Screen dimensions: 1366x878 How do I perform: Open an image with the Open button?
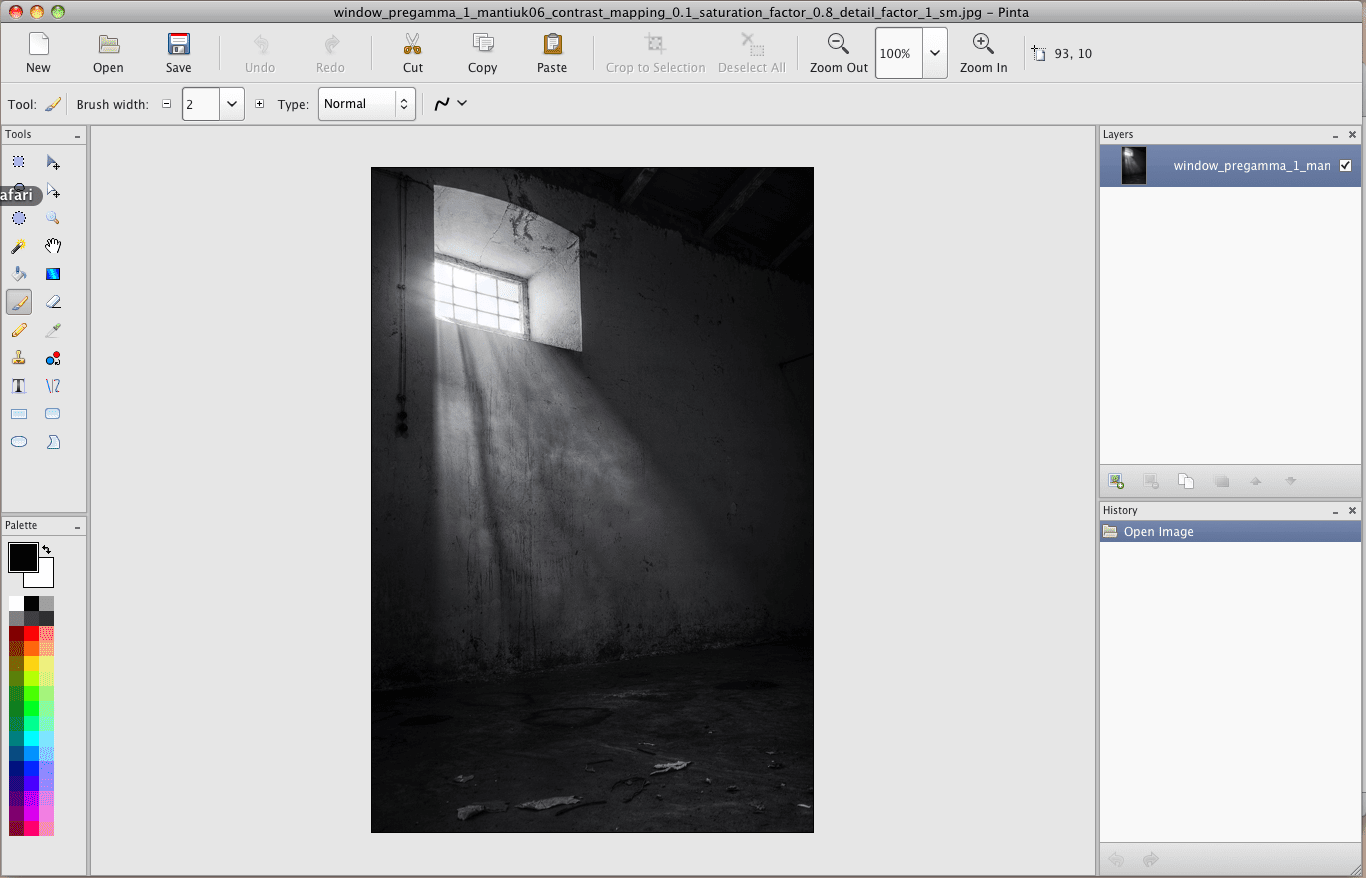click(x=108, y=53)
